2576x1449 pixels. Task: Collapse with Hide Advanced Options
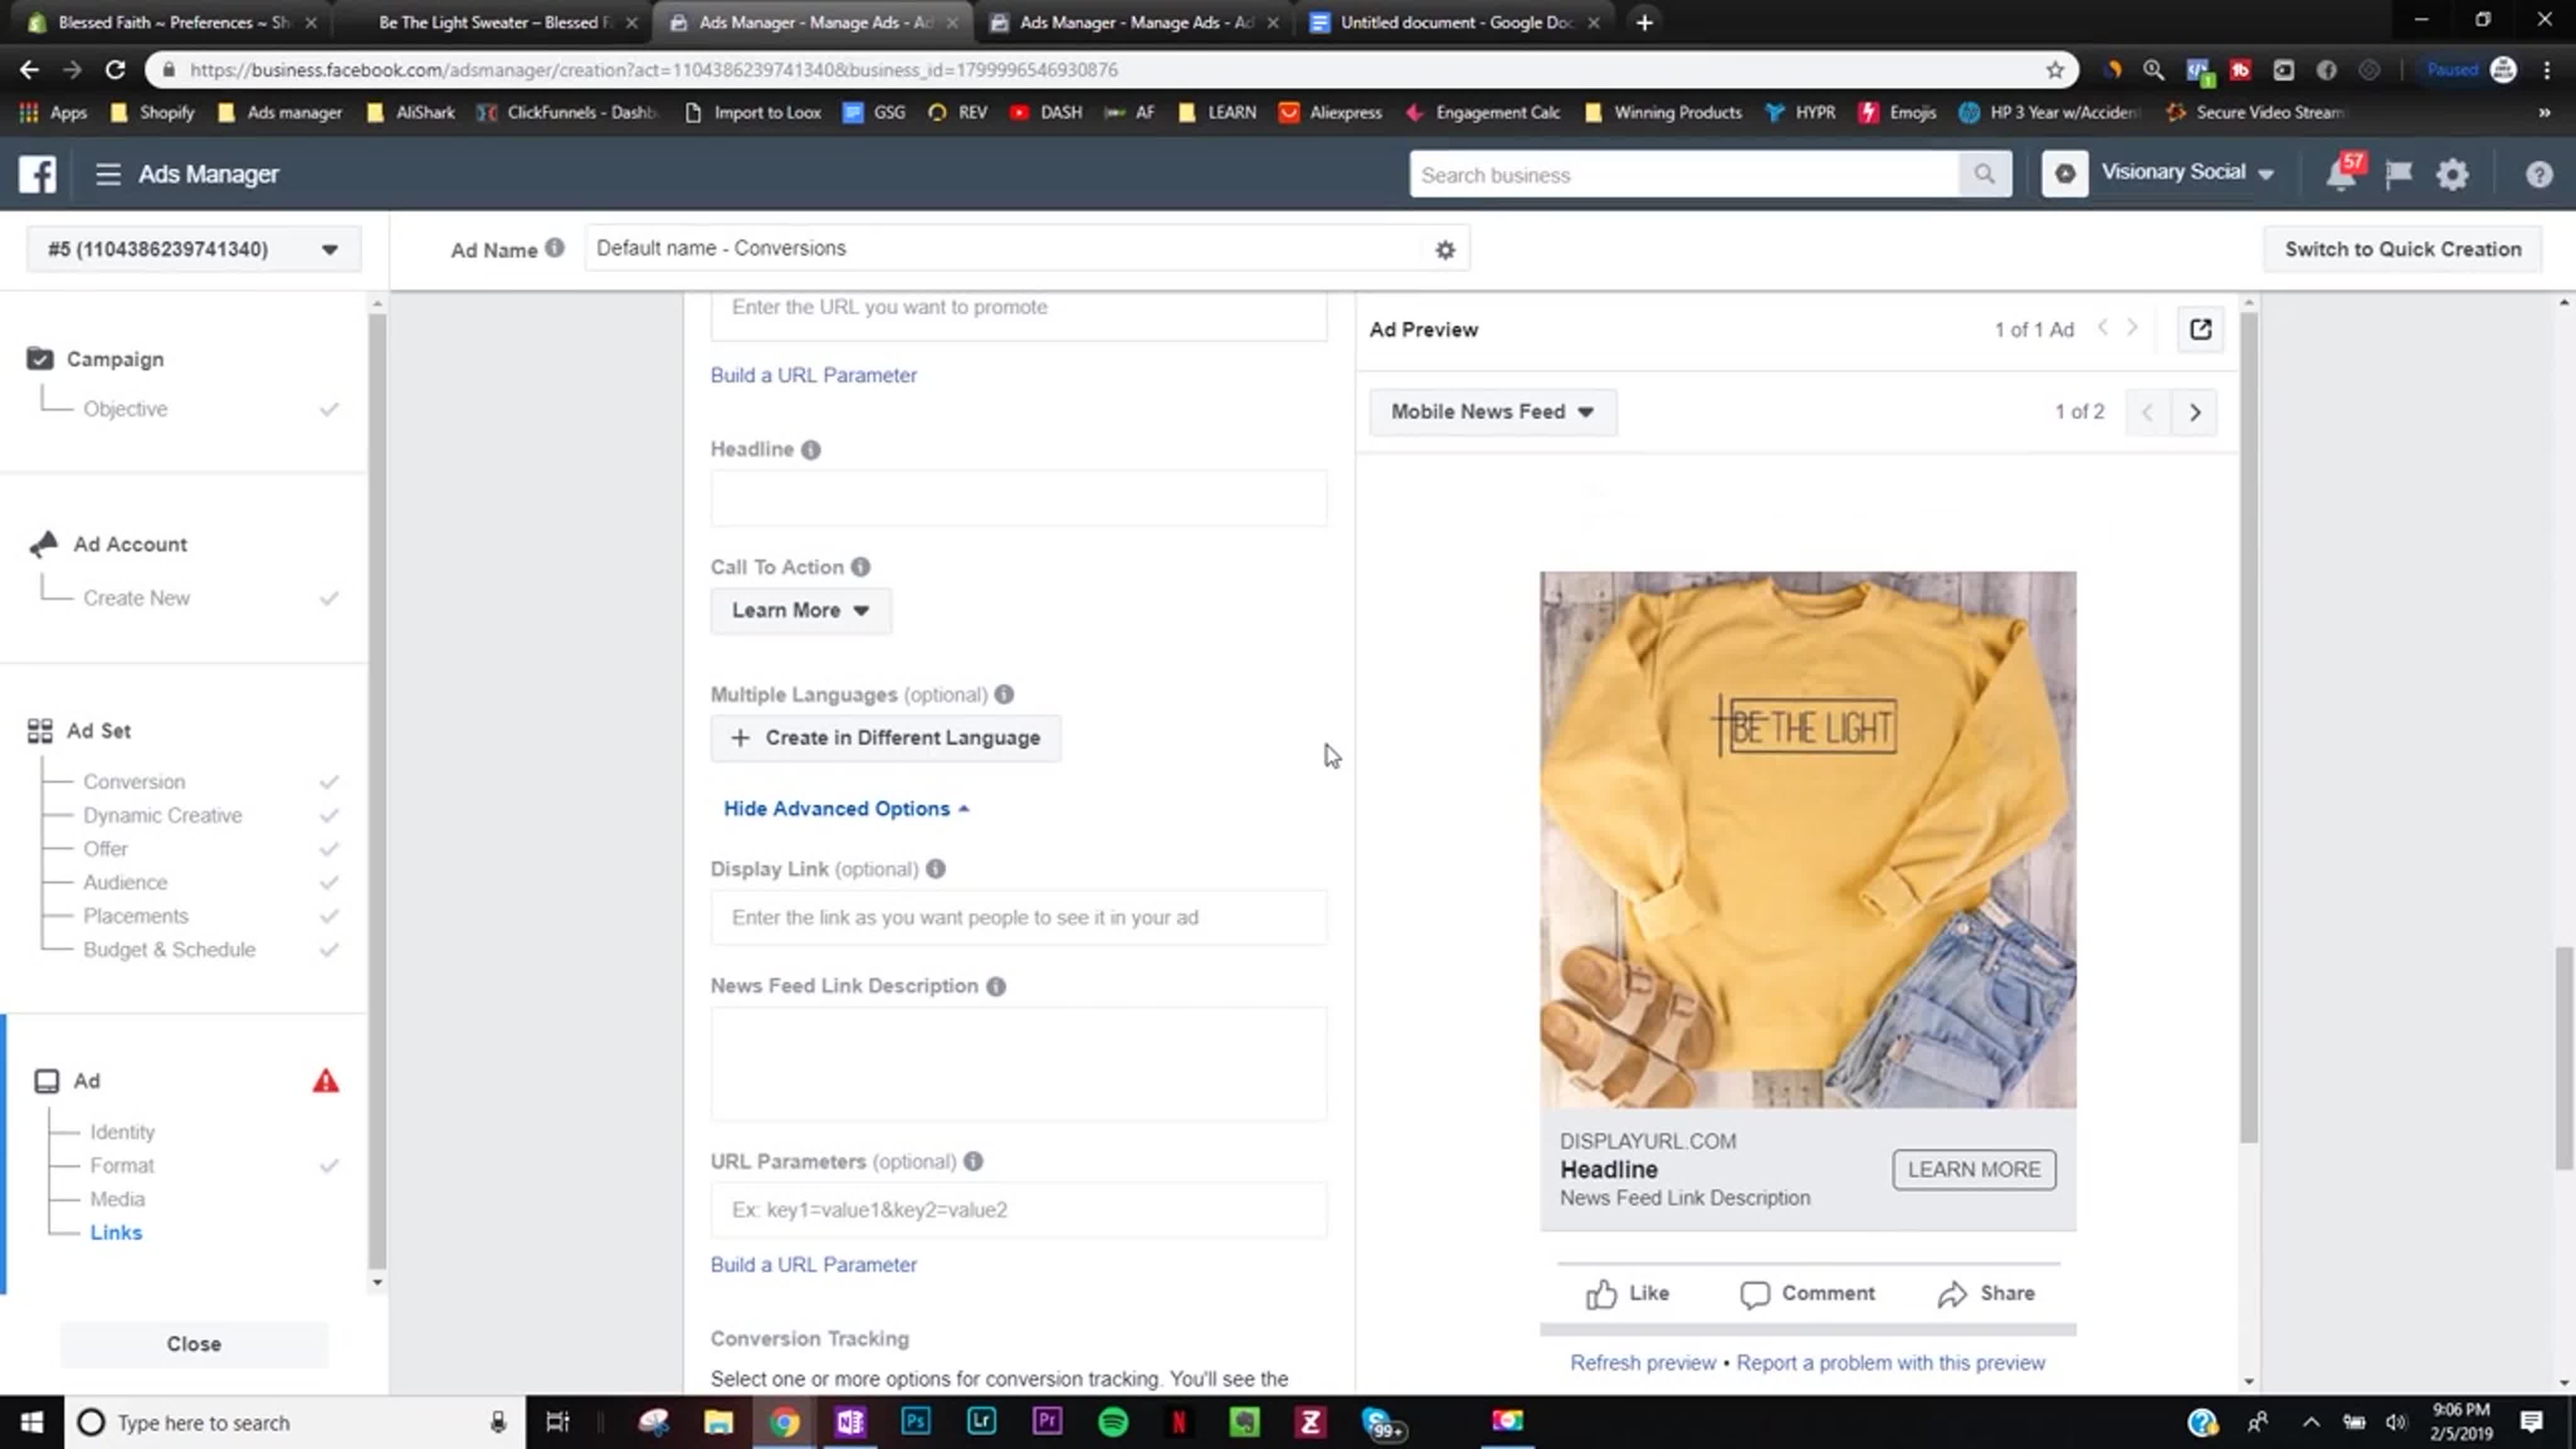point(846,808)
